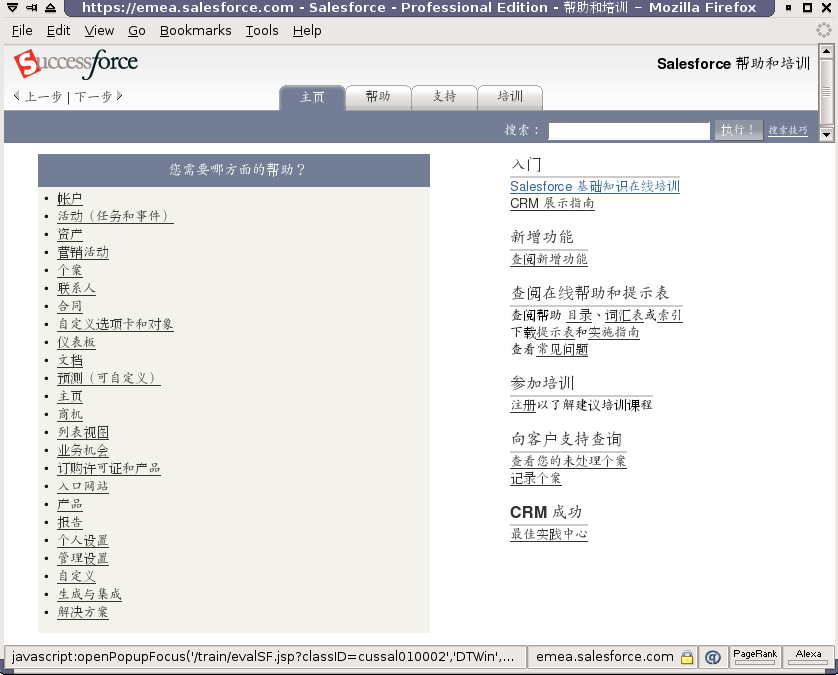Open Salesforce 基础知识在线培训 link
838x675 pixels.
pos(595,187)
